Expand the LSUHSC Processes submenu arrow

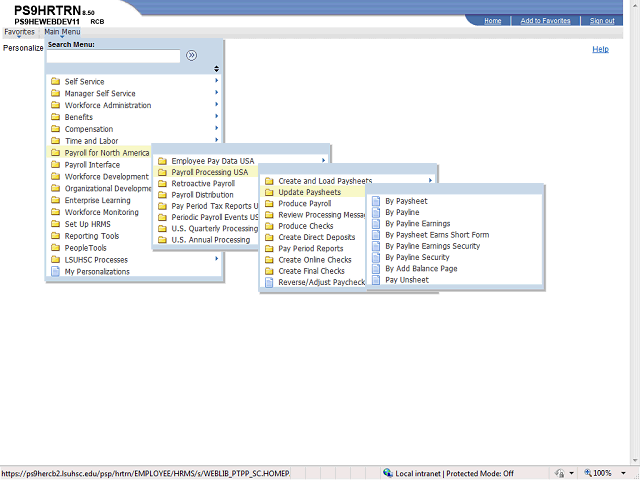click(x=216, y=259)
